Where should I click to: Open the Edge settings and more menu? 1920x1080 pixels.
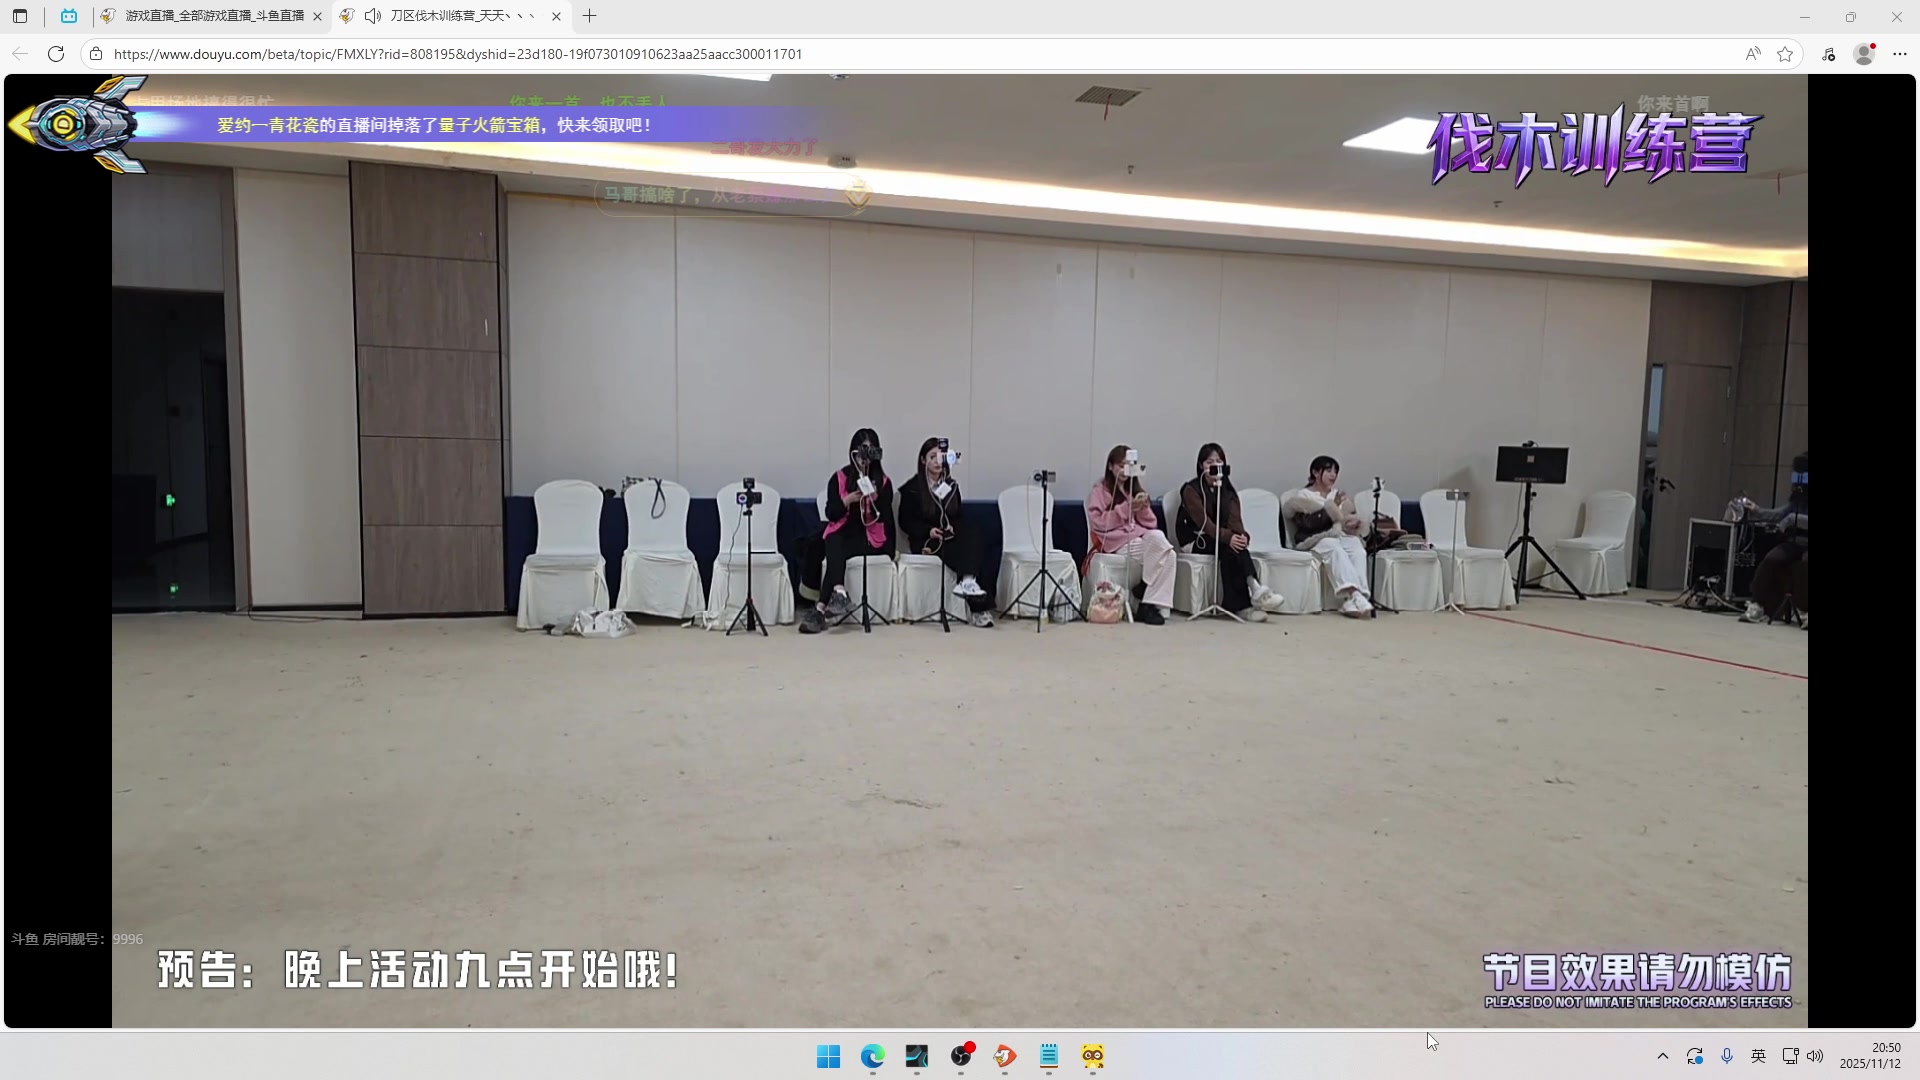1901,54
